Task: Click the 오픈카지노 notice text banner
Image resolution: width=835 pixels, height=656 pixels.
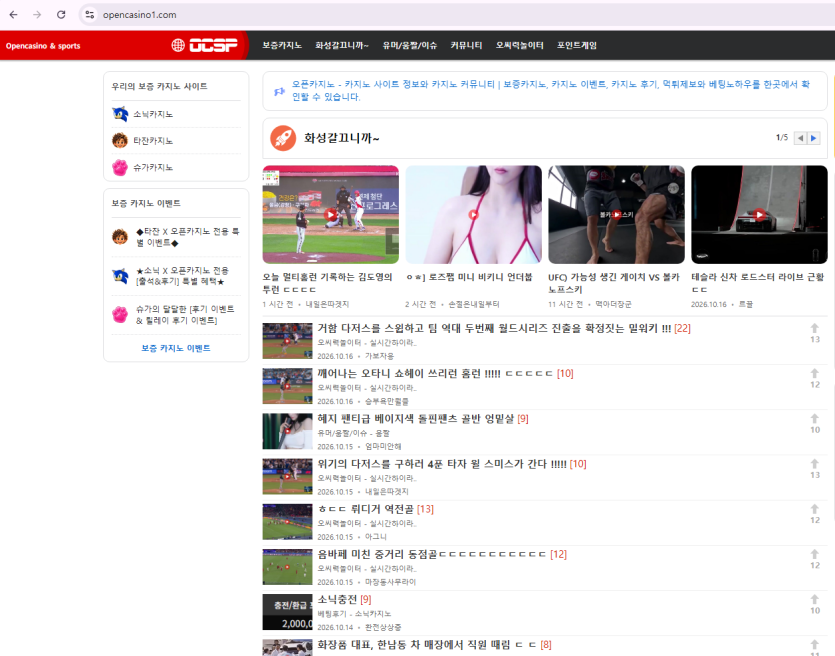Action: click(551, 91)
